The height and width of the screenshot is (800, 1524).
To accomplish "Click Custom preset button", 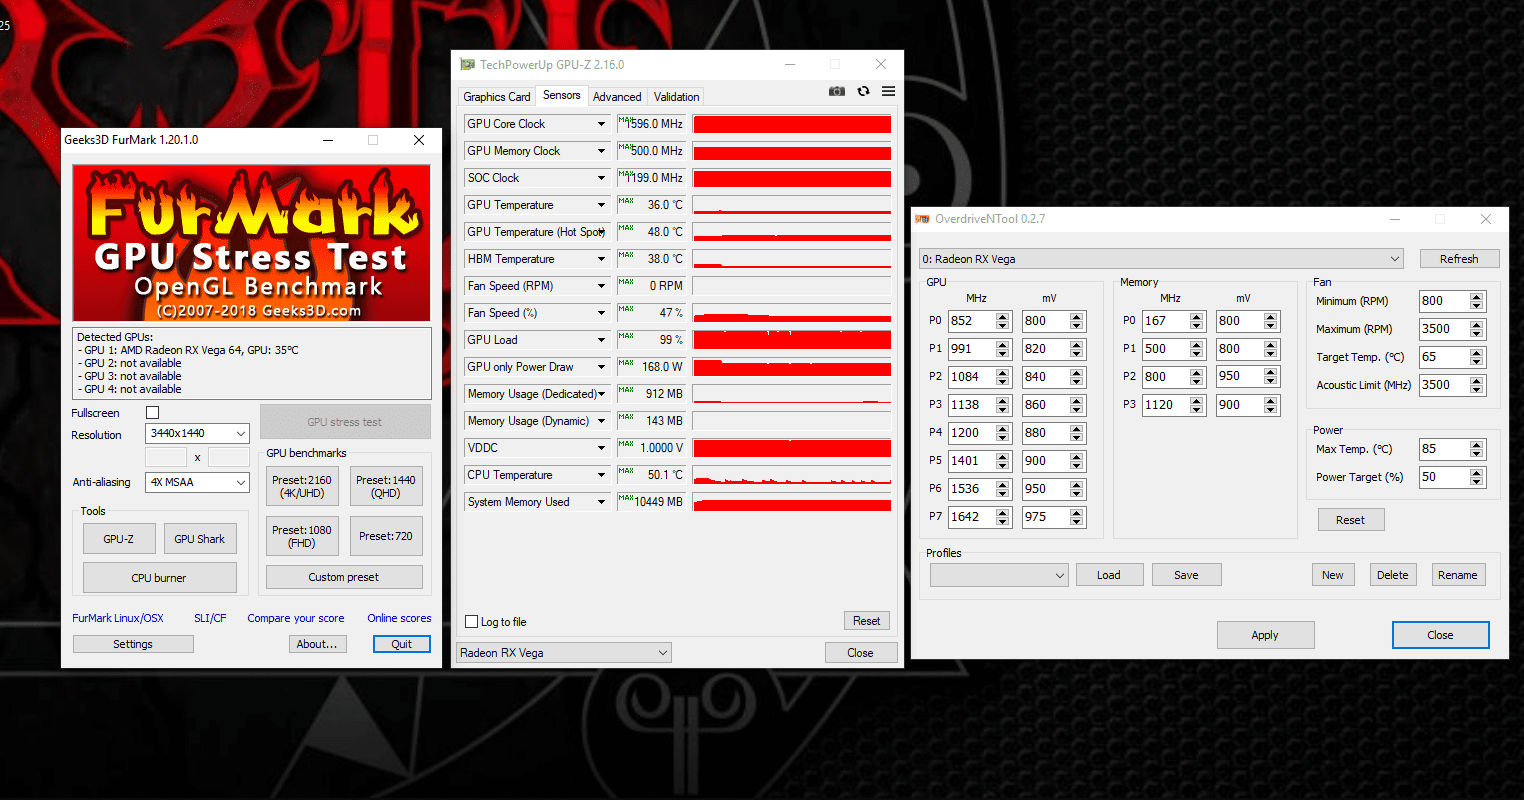I will click(x=344, y=577).
